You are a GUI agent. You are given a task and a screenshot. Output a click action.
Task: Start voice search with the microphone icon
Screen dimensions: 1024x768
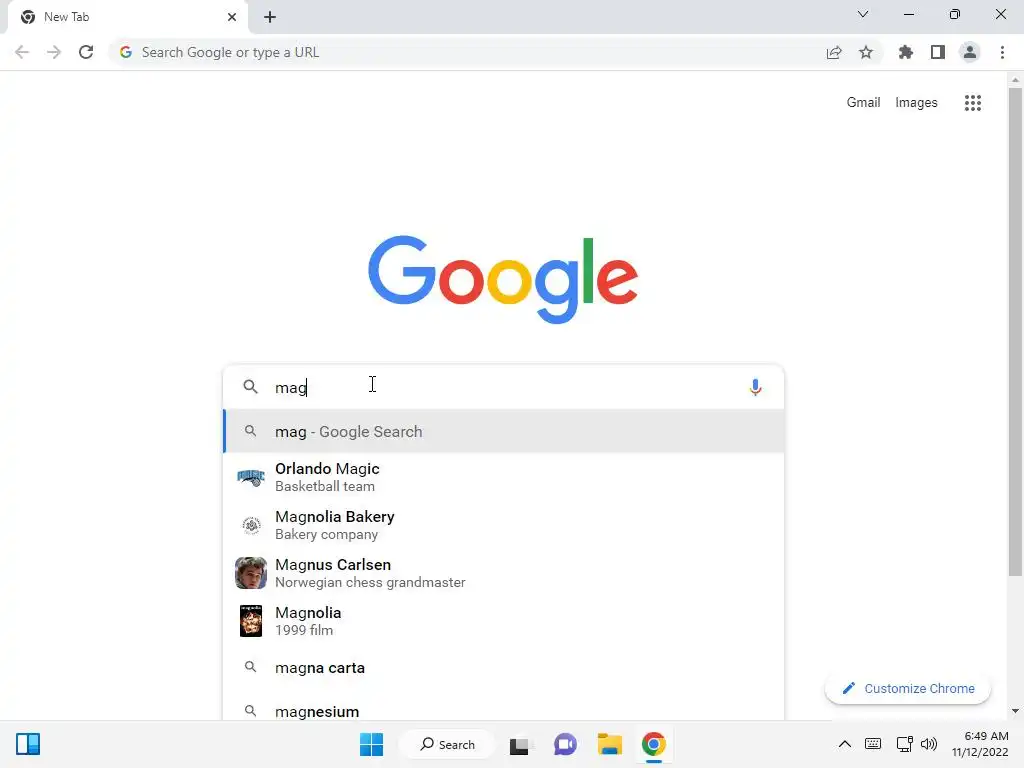[755, 387]
